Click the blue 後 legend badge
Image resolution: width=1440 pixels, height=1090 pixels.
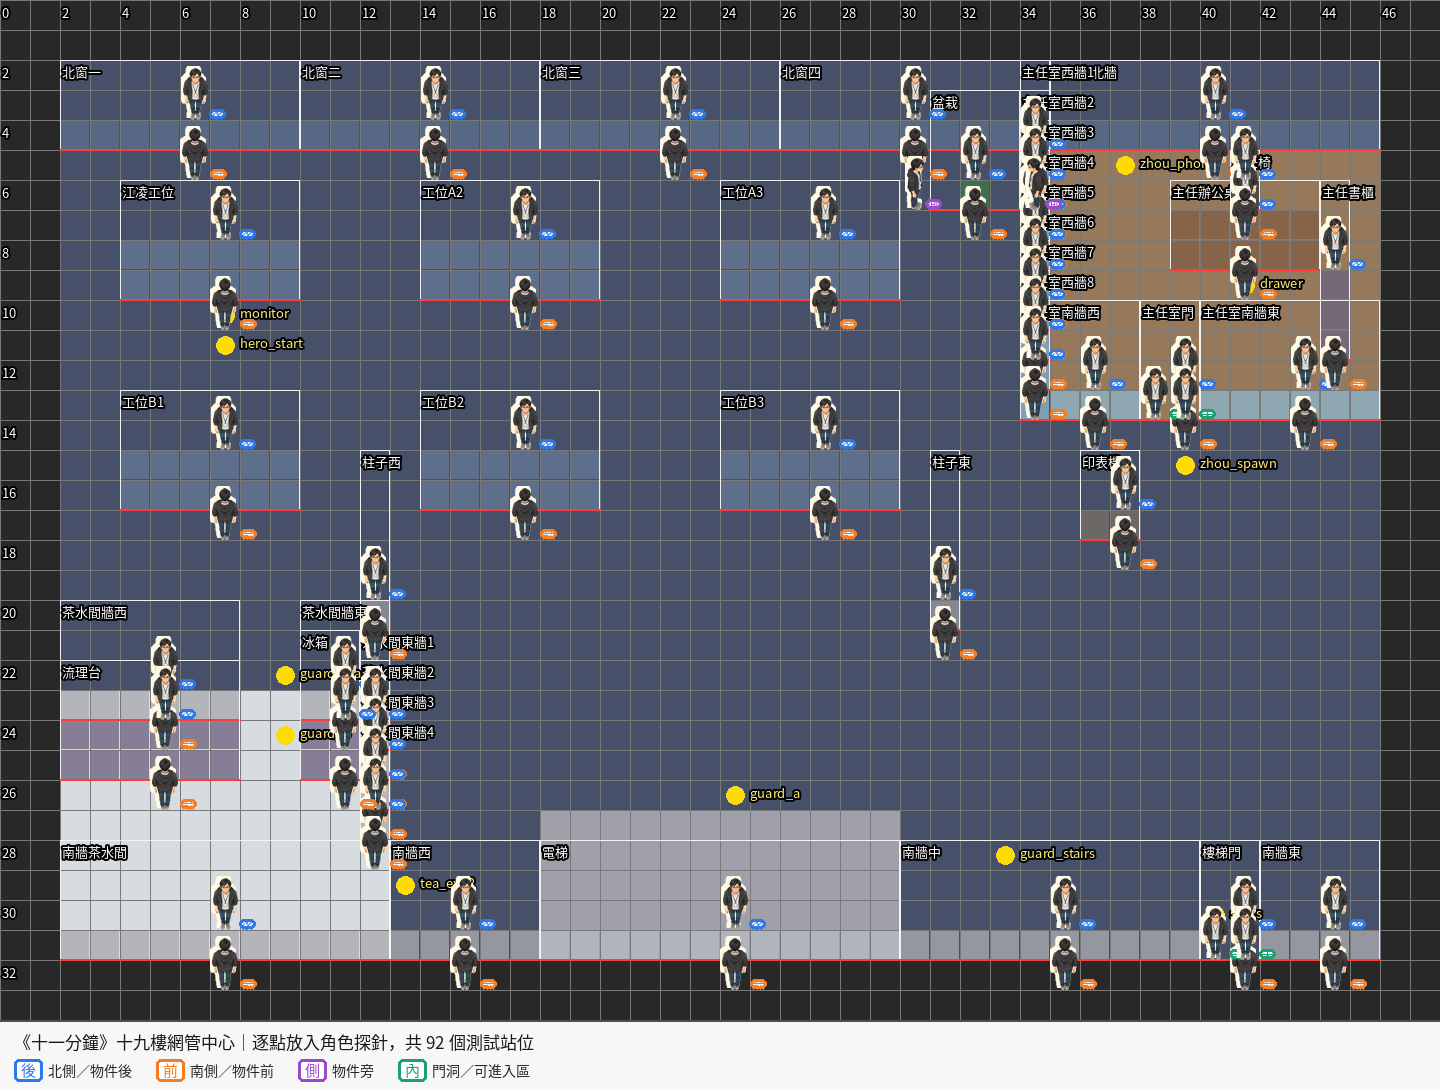click(x=29, y=1071)
